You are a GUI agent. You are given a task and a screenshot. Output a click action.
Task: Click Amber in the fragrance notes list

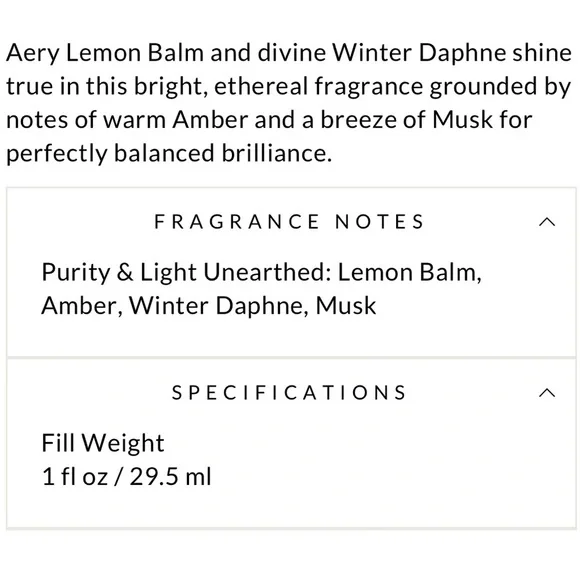(x=82, y=306)
